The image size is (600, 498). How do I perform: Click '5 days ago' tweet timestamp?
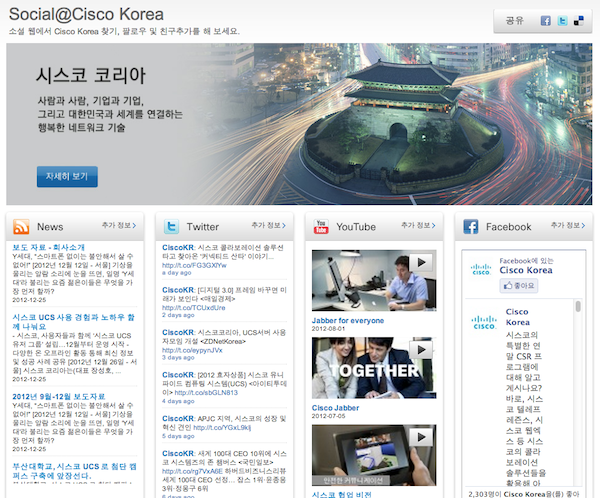tap(178, 436)
